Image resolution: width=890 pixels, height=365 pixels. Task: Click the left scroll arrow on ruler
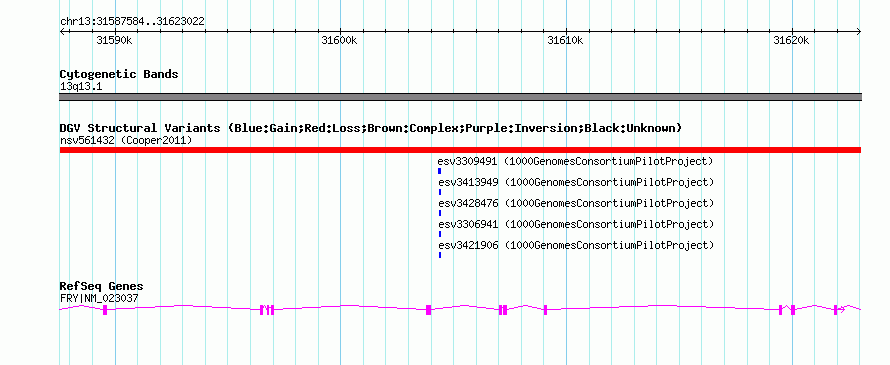point(63,32)
